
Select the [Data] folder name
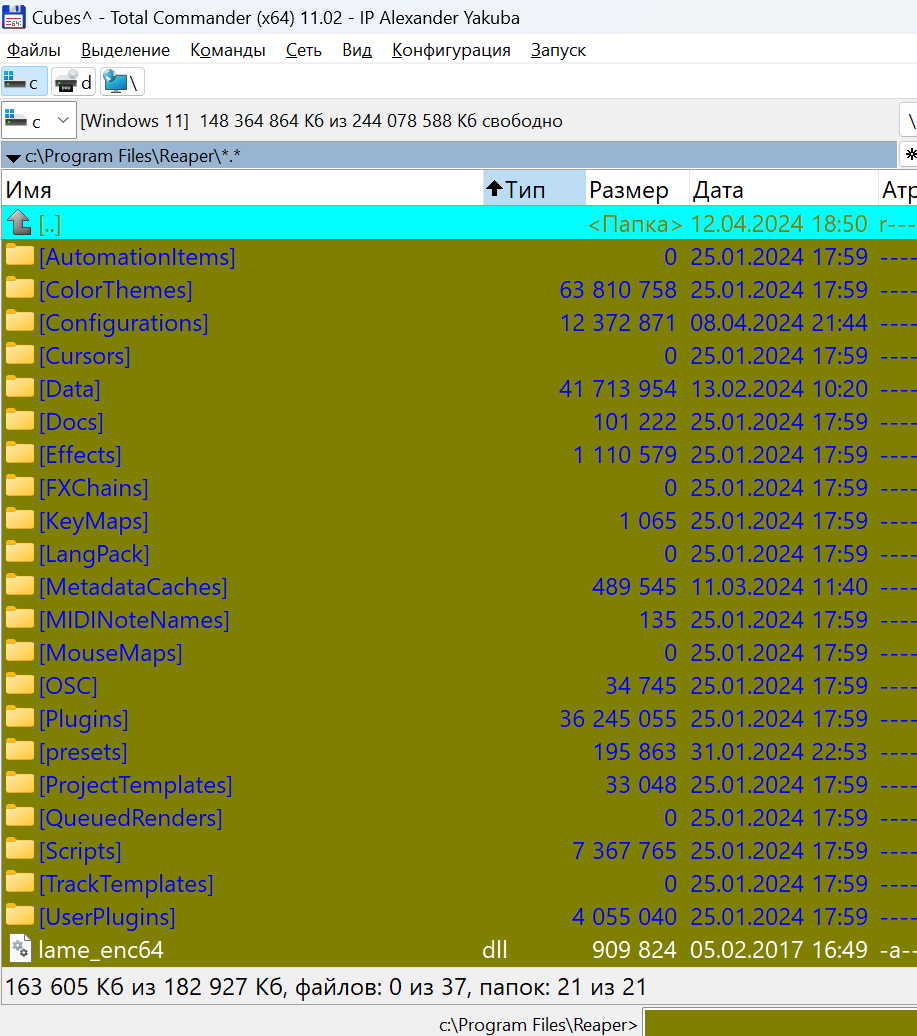tap(69, 389)
